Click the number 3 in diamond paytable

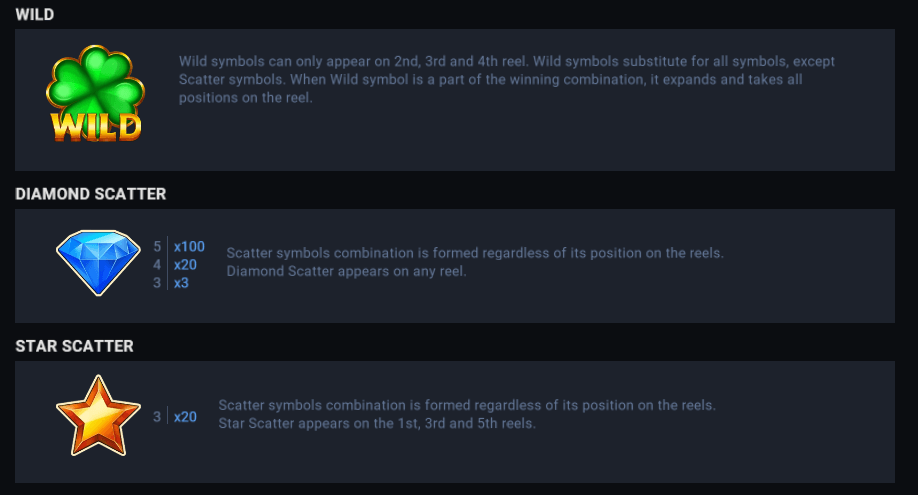pyautogui.click(x=157, y=283)
